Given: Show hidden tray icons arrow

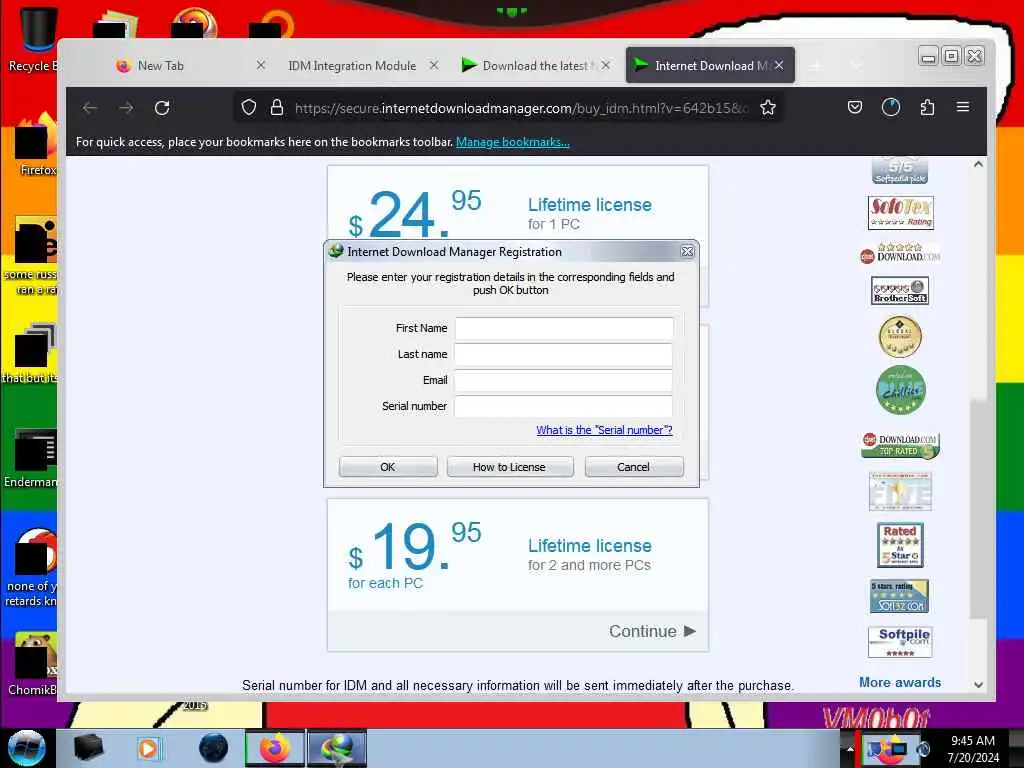Looking at the screenshot, I should 850,749.
